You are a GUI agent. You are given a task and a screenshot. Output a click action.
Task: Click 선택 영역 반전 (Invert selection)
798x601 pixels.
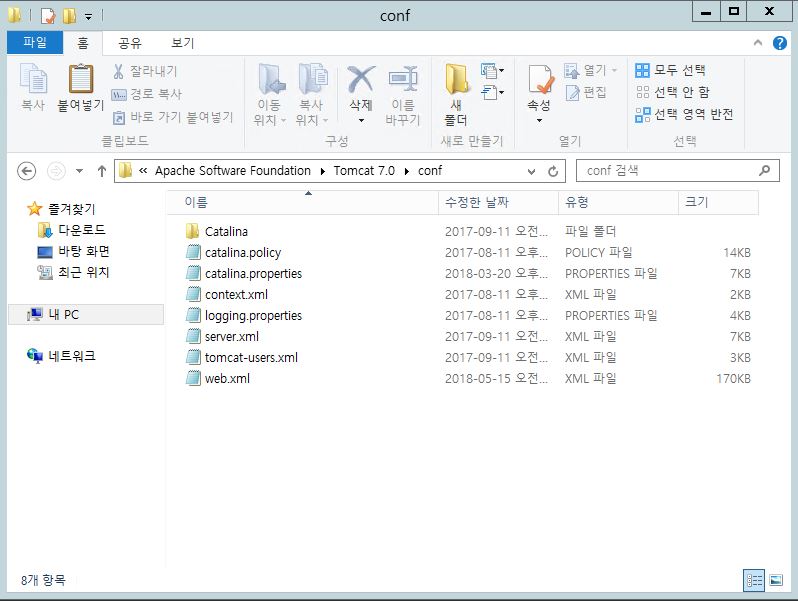684,114
